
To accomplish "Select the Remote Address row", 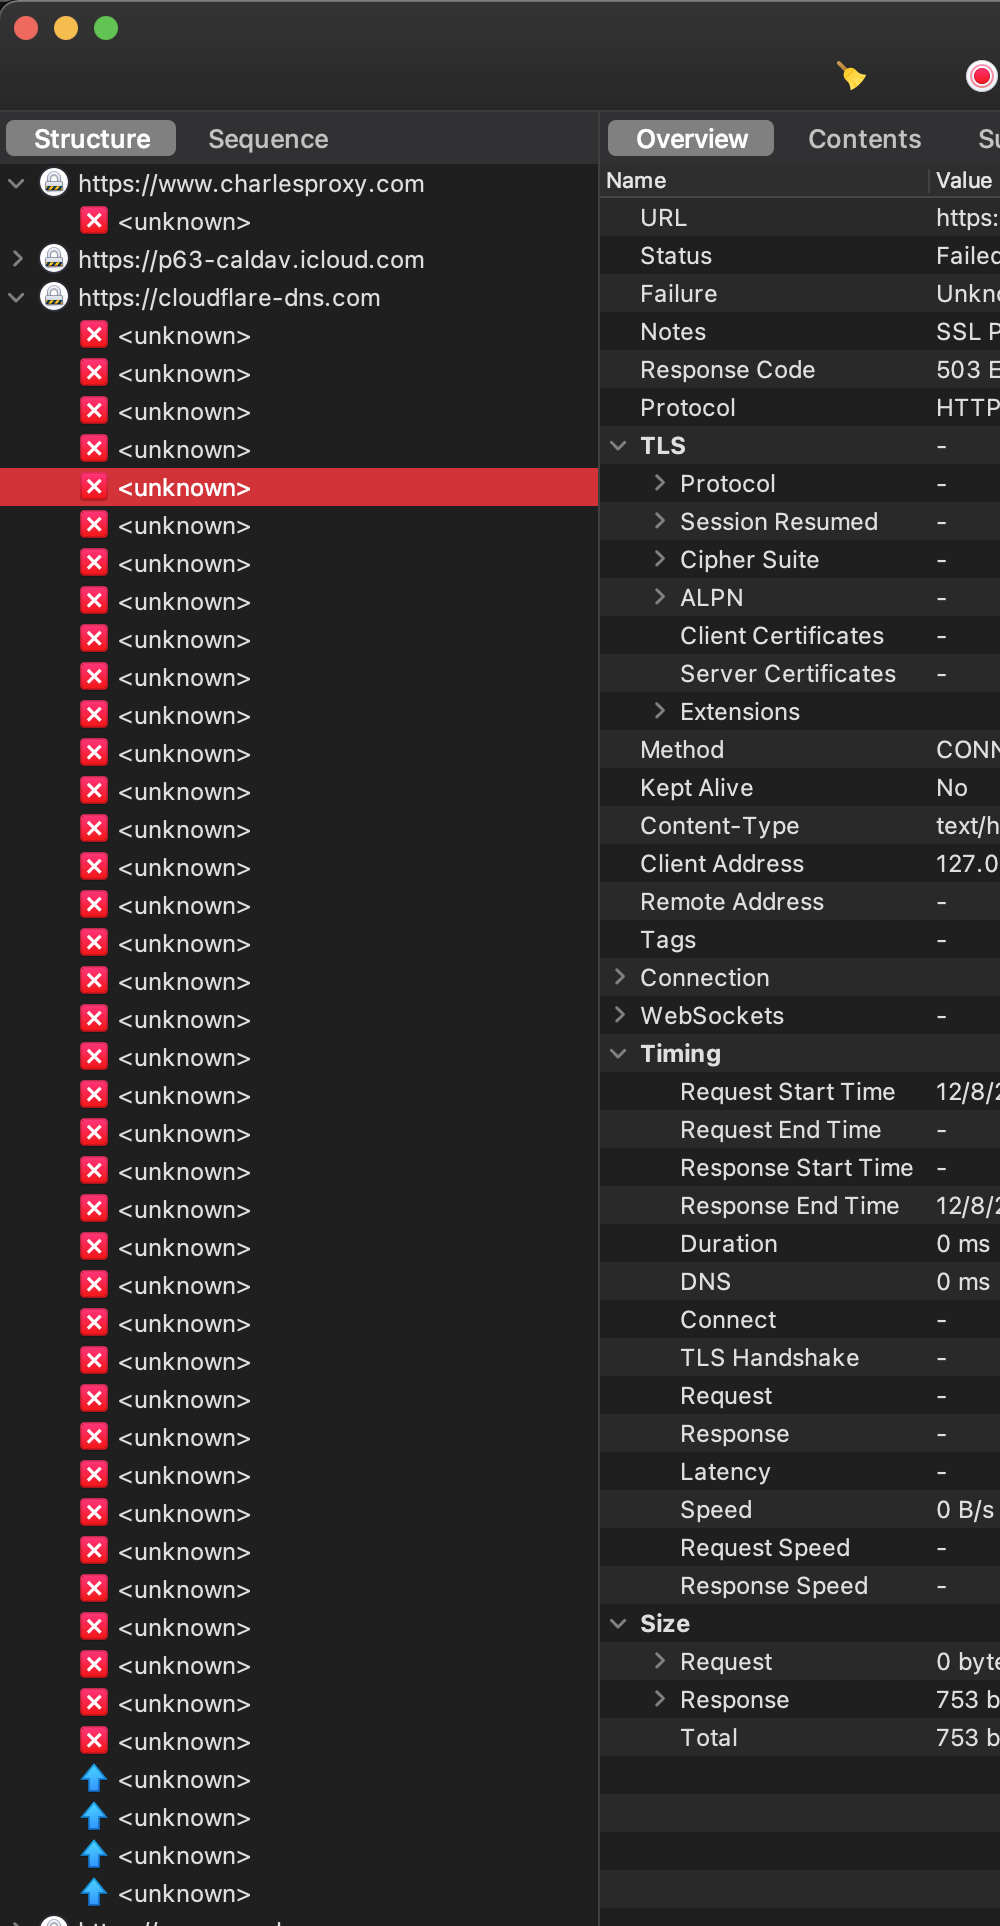I will [800, 901].
